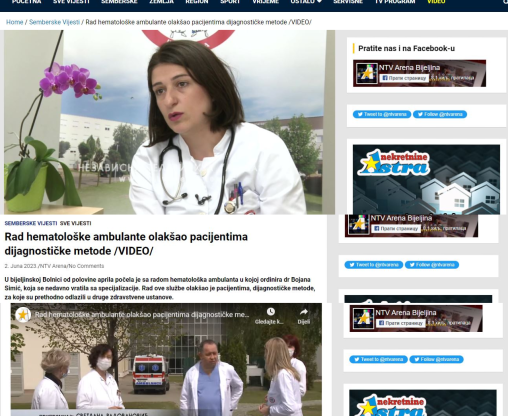Go to SEMBERSKE in the navigation bar
Image resolution: width=508 pixels, height=416 pixels.
point(119,2)
